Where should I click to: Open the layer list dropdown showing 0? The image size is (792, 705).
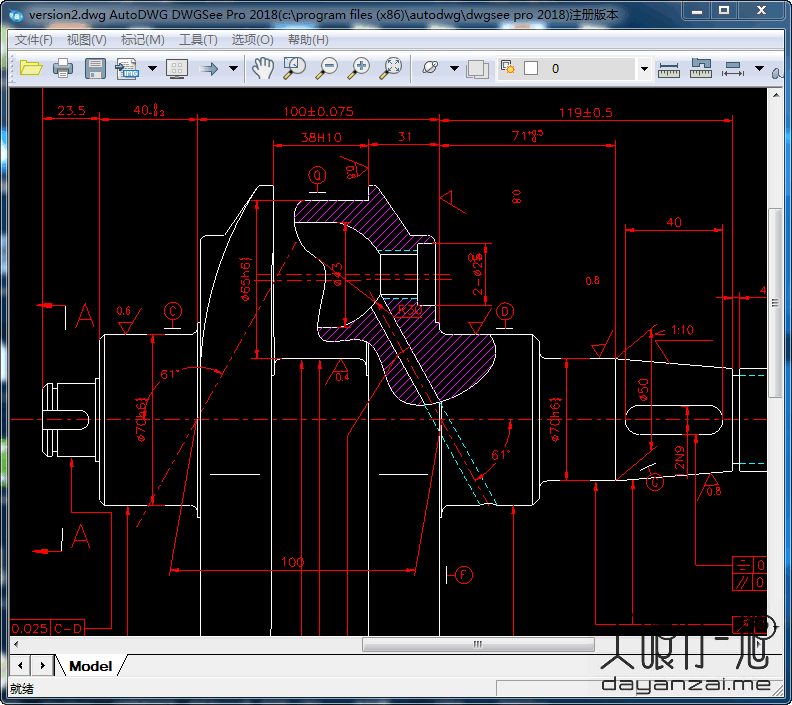(x=644, y=69)
